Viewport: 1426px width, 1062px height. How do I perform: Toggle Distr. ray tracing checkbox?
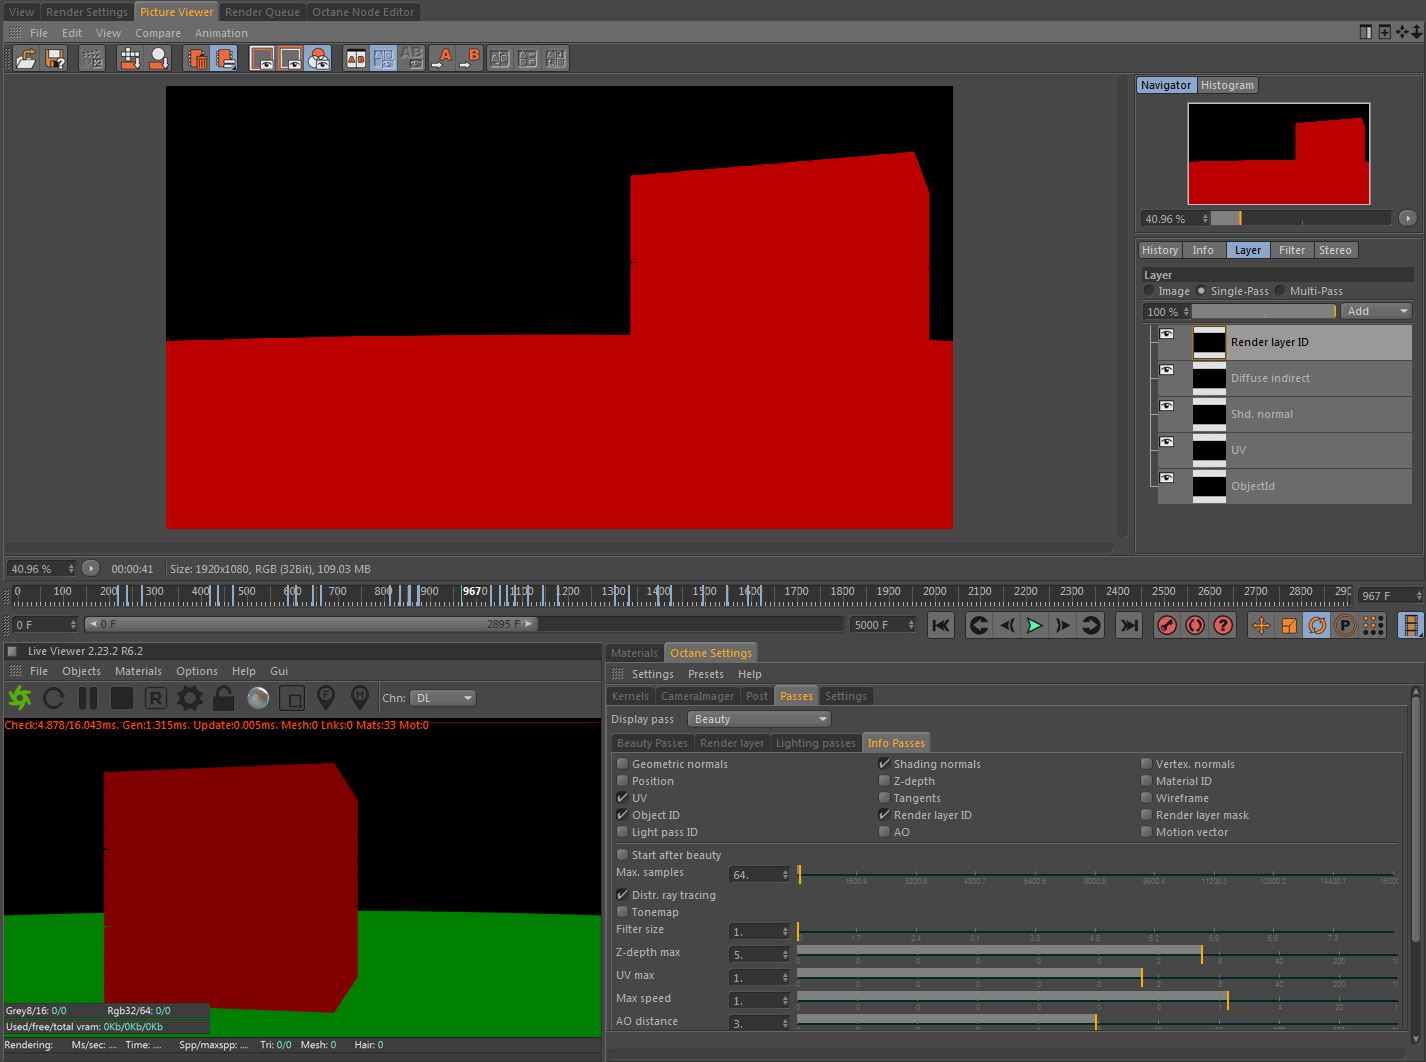[623, 895]
